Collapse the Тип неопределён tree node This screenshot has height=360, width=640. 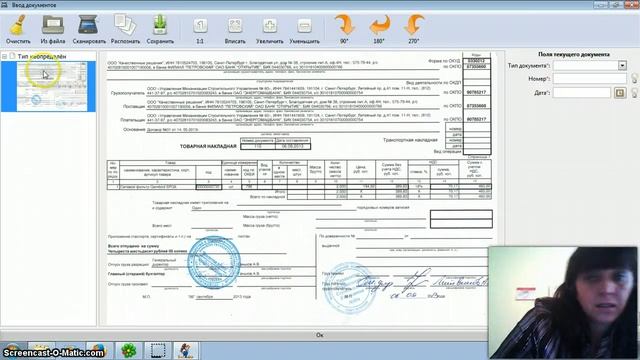point(4,56)
